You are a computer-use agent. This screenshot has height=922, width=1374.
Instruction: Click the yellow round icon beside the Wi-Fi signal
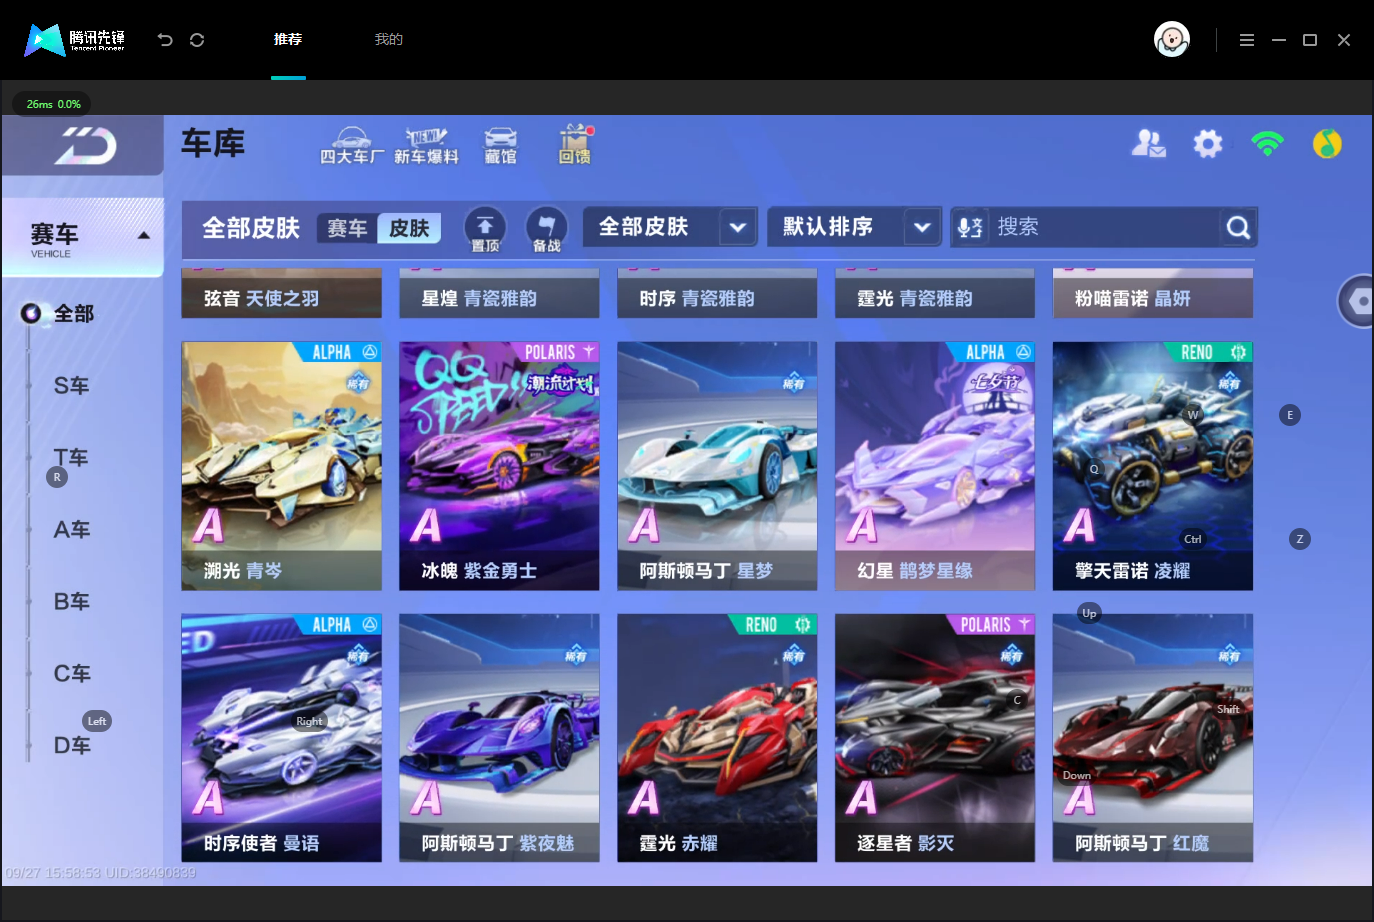pyautogui.click(x=1327, y=144)
